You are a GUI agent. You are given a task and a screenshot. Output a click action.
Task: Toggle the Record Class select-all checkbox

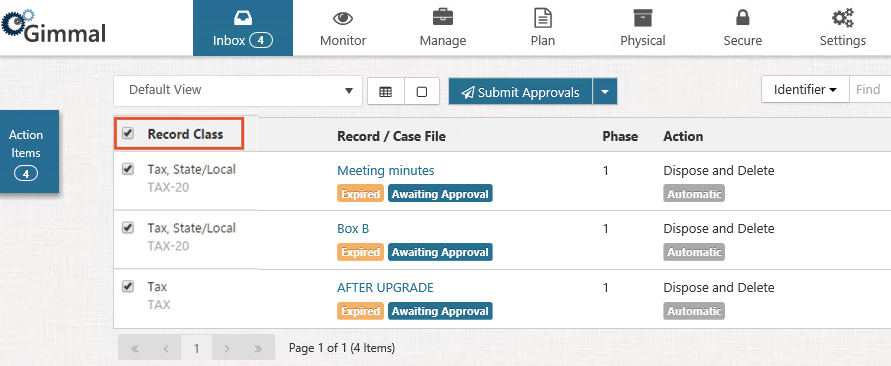pyautogui.click(x=128, y=134)
